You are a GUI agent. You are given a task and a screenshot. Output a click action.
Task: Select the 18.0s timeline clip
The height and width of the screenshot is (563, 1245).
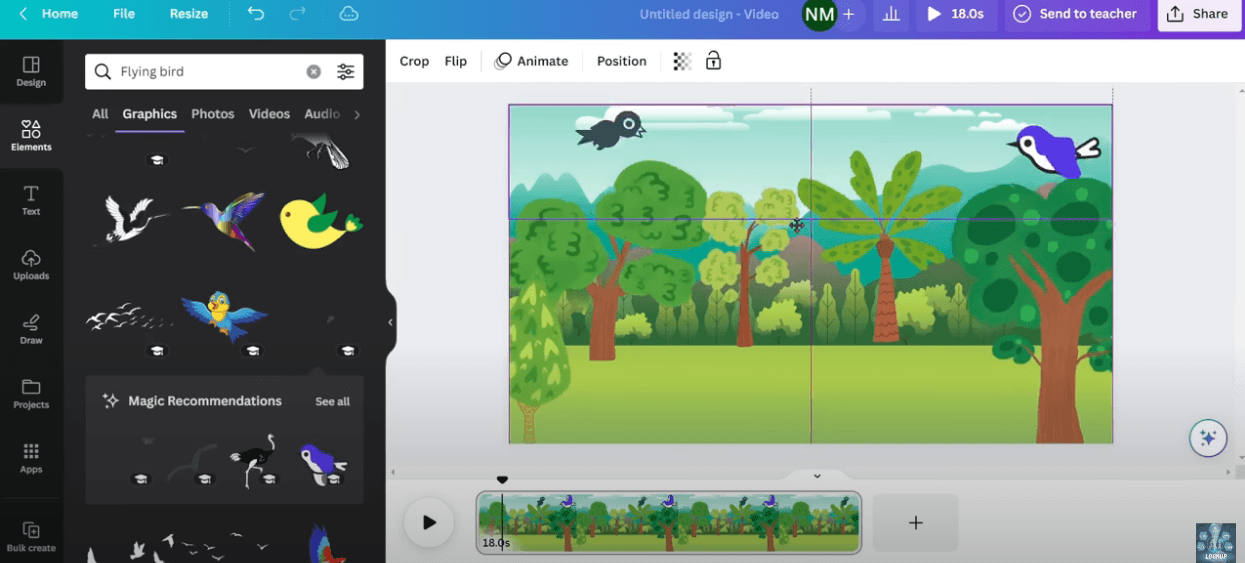pyautogui.click(x=669, y=522)
